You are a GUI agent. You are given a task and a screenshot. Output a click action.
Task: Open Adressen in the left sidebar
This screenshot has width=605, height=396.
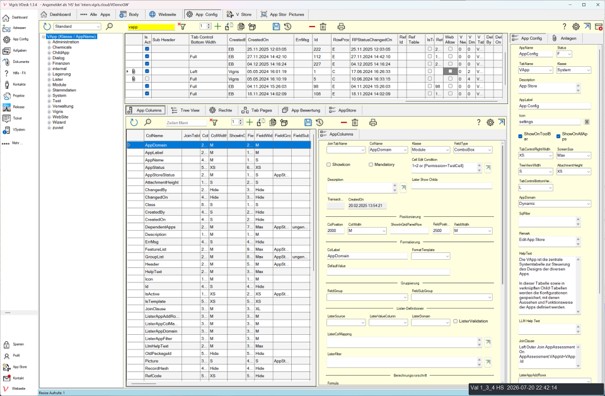[x=14, y=28]
